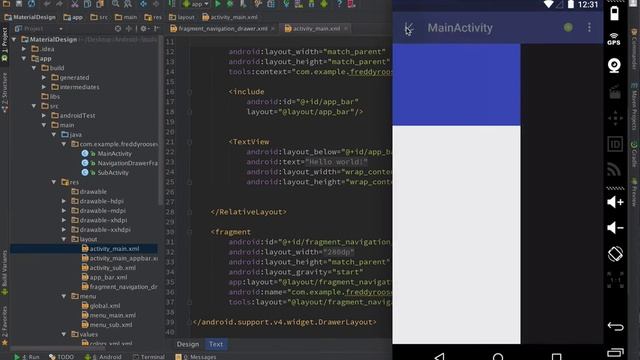Select the Text view tab

click(x=216, y=344)
